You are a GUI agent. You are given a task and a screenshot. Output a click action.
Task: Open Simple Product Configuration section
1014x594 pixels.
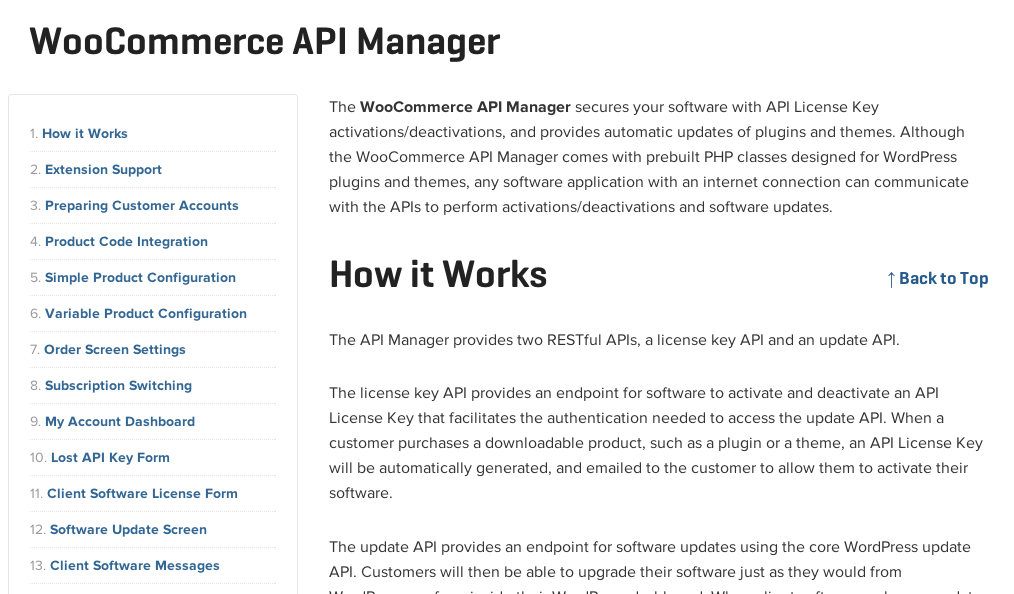coord(140,278)
